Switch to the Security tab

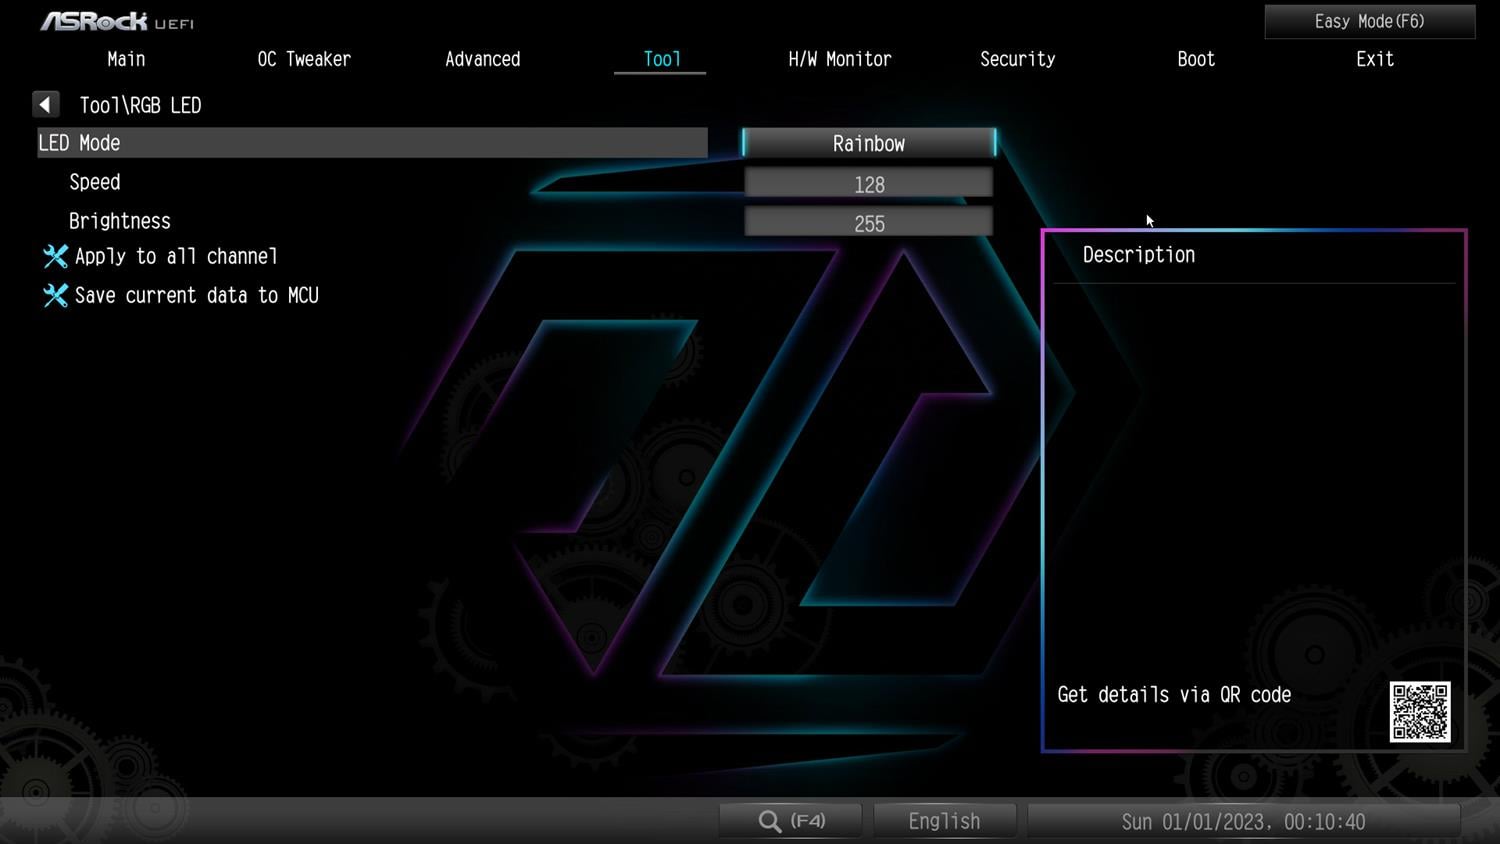tap(1017, 59)
